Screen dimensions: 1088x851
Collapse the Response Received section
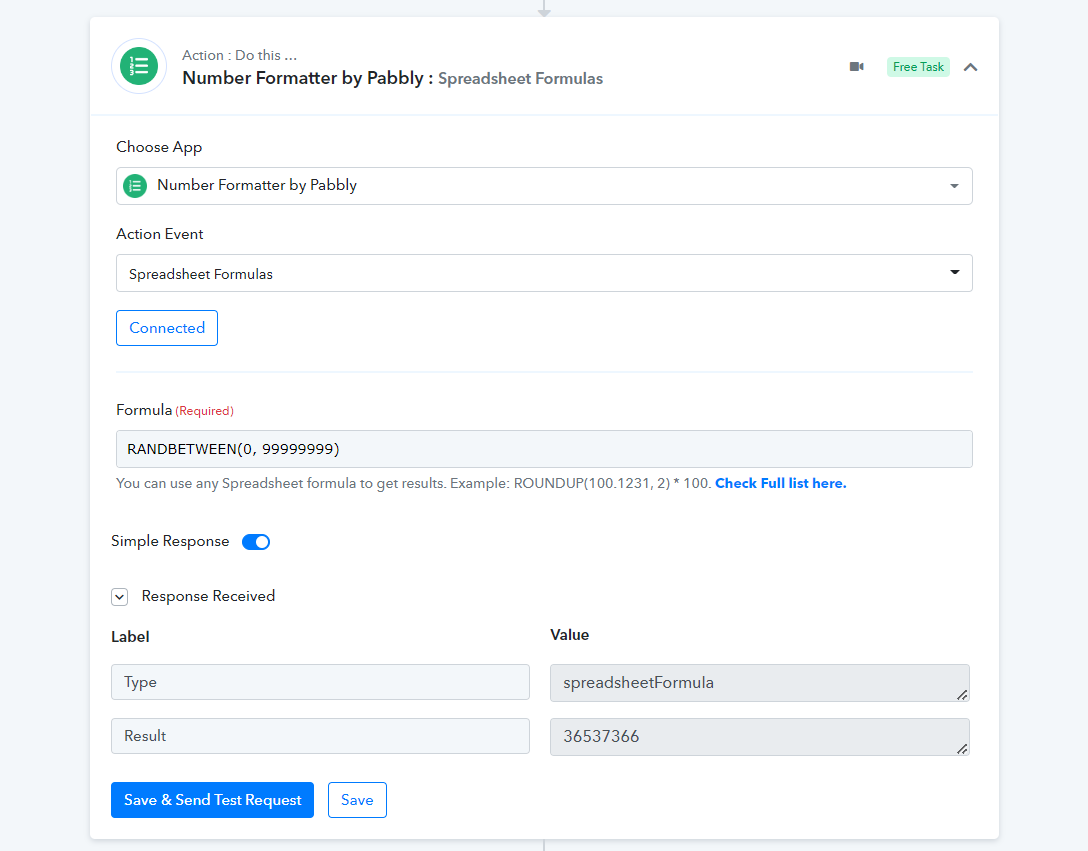tap(119, 597)
